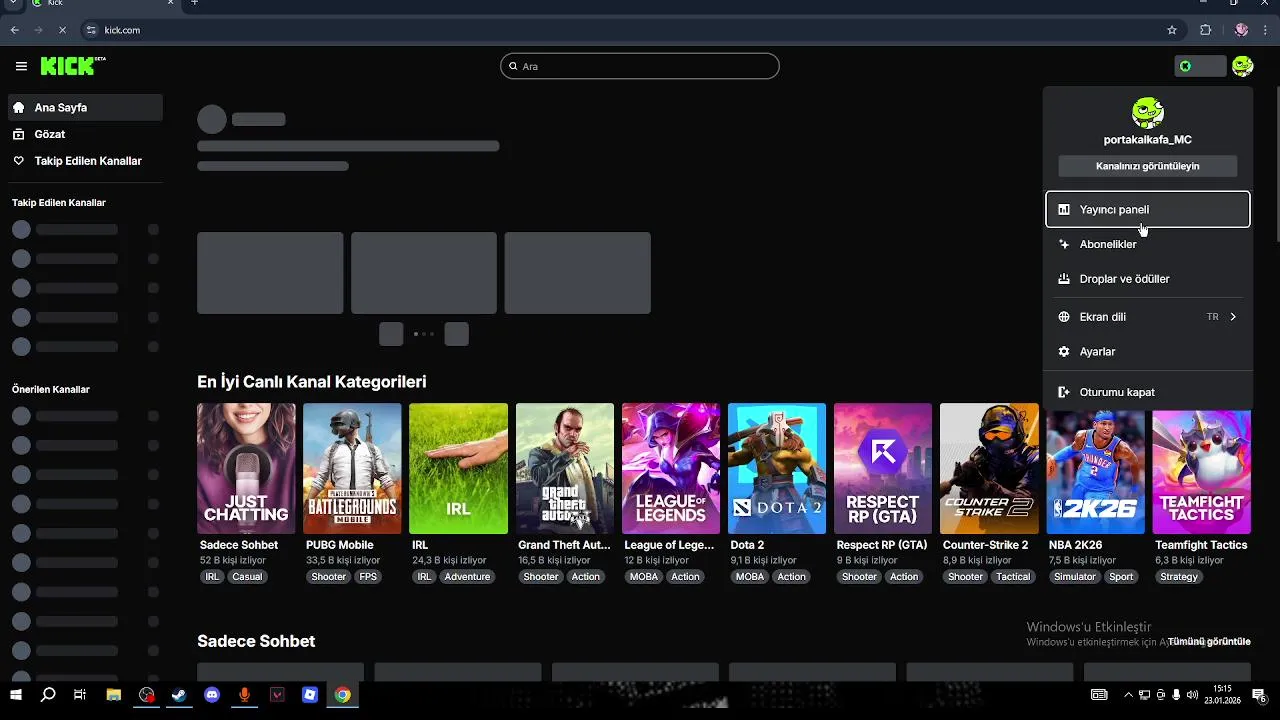Choose Oturumu kapat to sign out
This screenshot has height=720, width=1280.
pyautogui.click(x=1148, y=392)
